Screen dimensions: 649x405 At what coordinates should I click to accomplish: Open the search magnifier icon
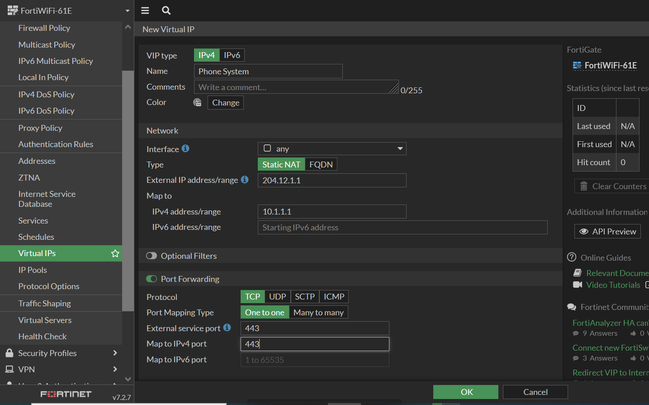[166, 11]
